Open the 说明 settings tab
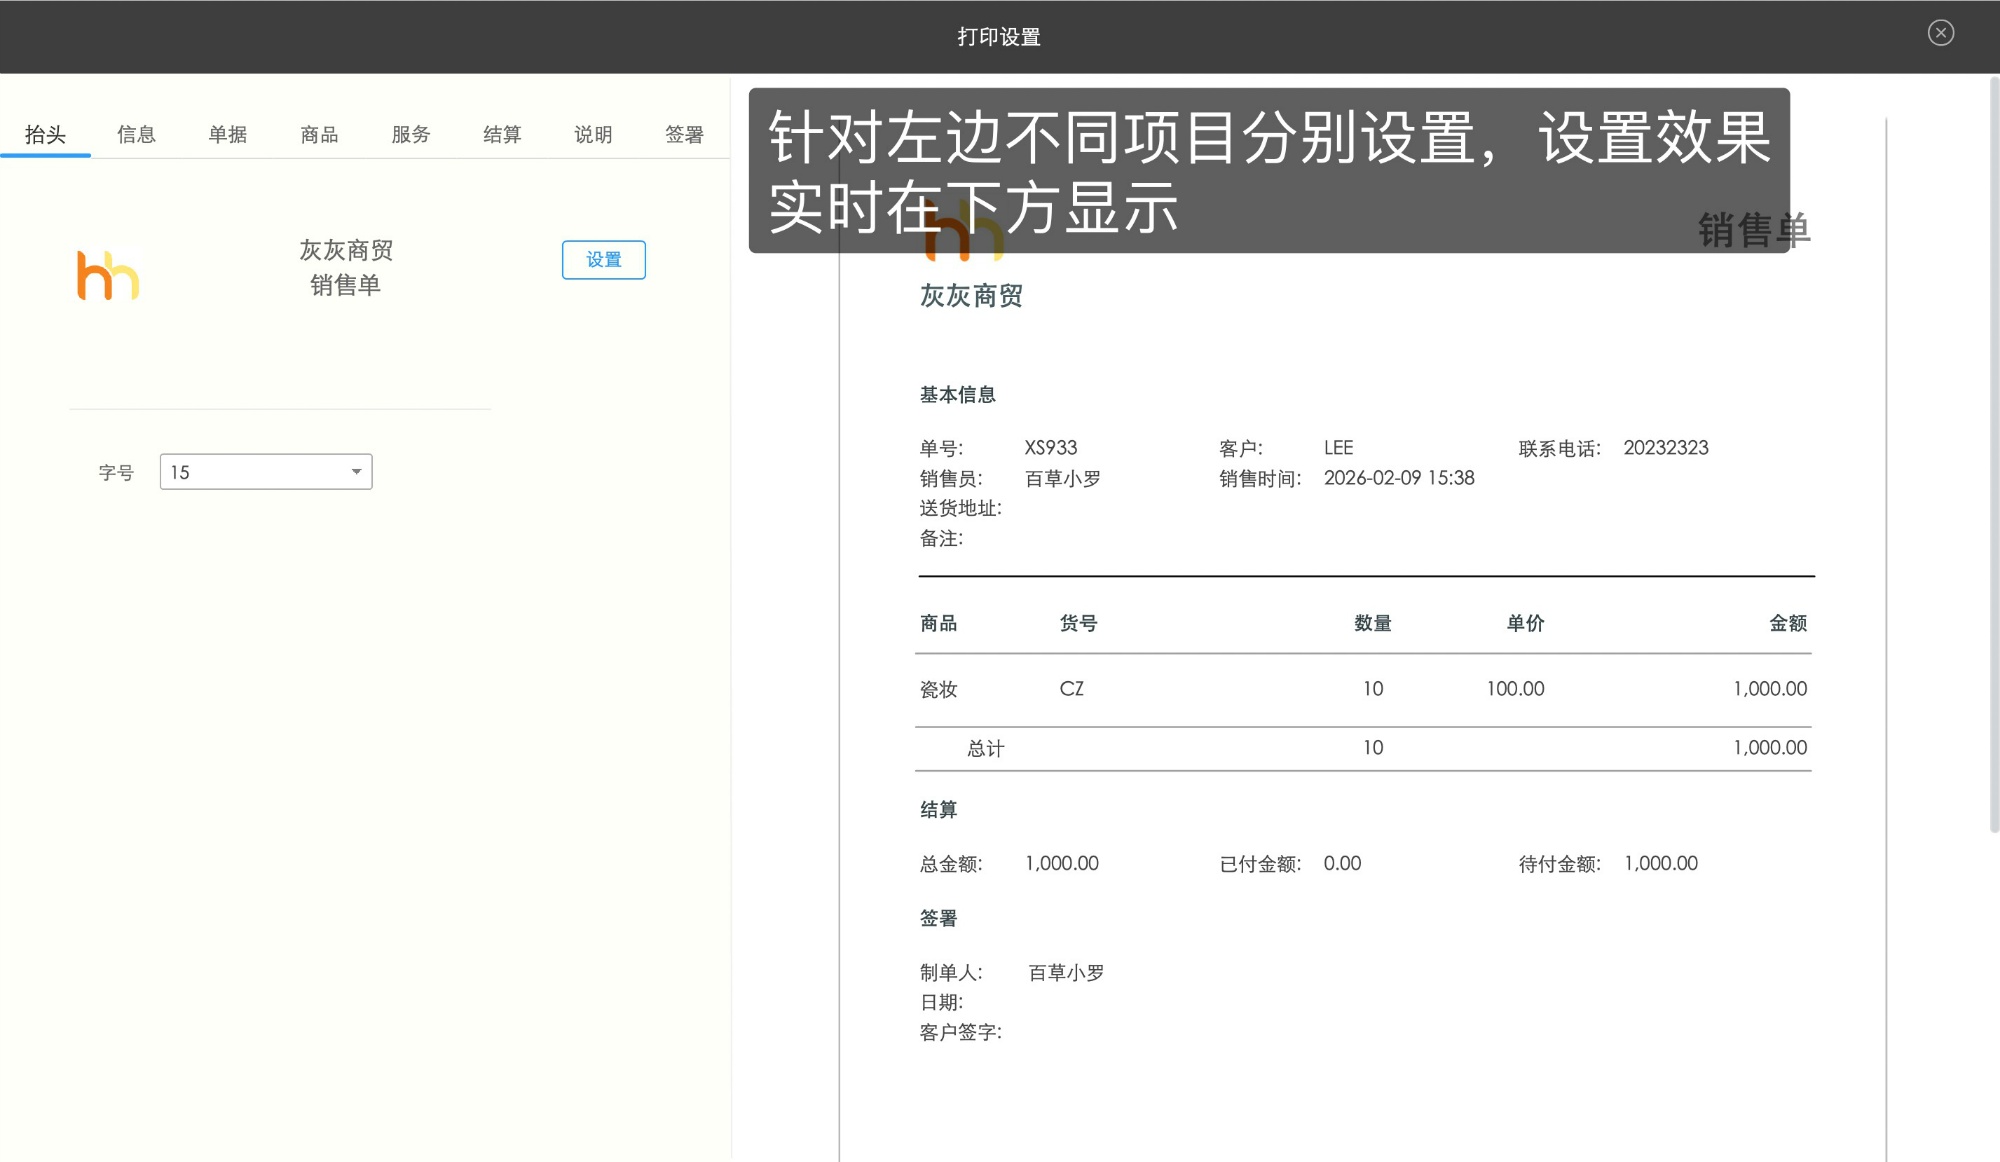Image resolution: width=2000 pixels, height=1162 pixels. pyautogui.click(x=594, y=134)
